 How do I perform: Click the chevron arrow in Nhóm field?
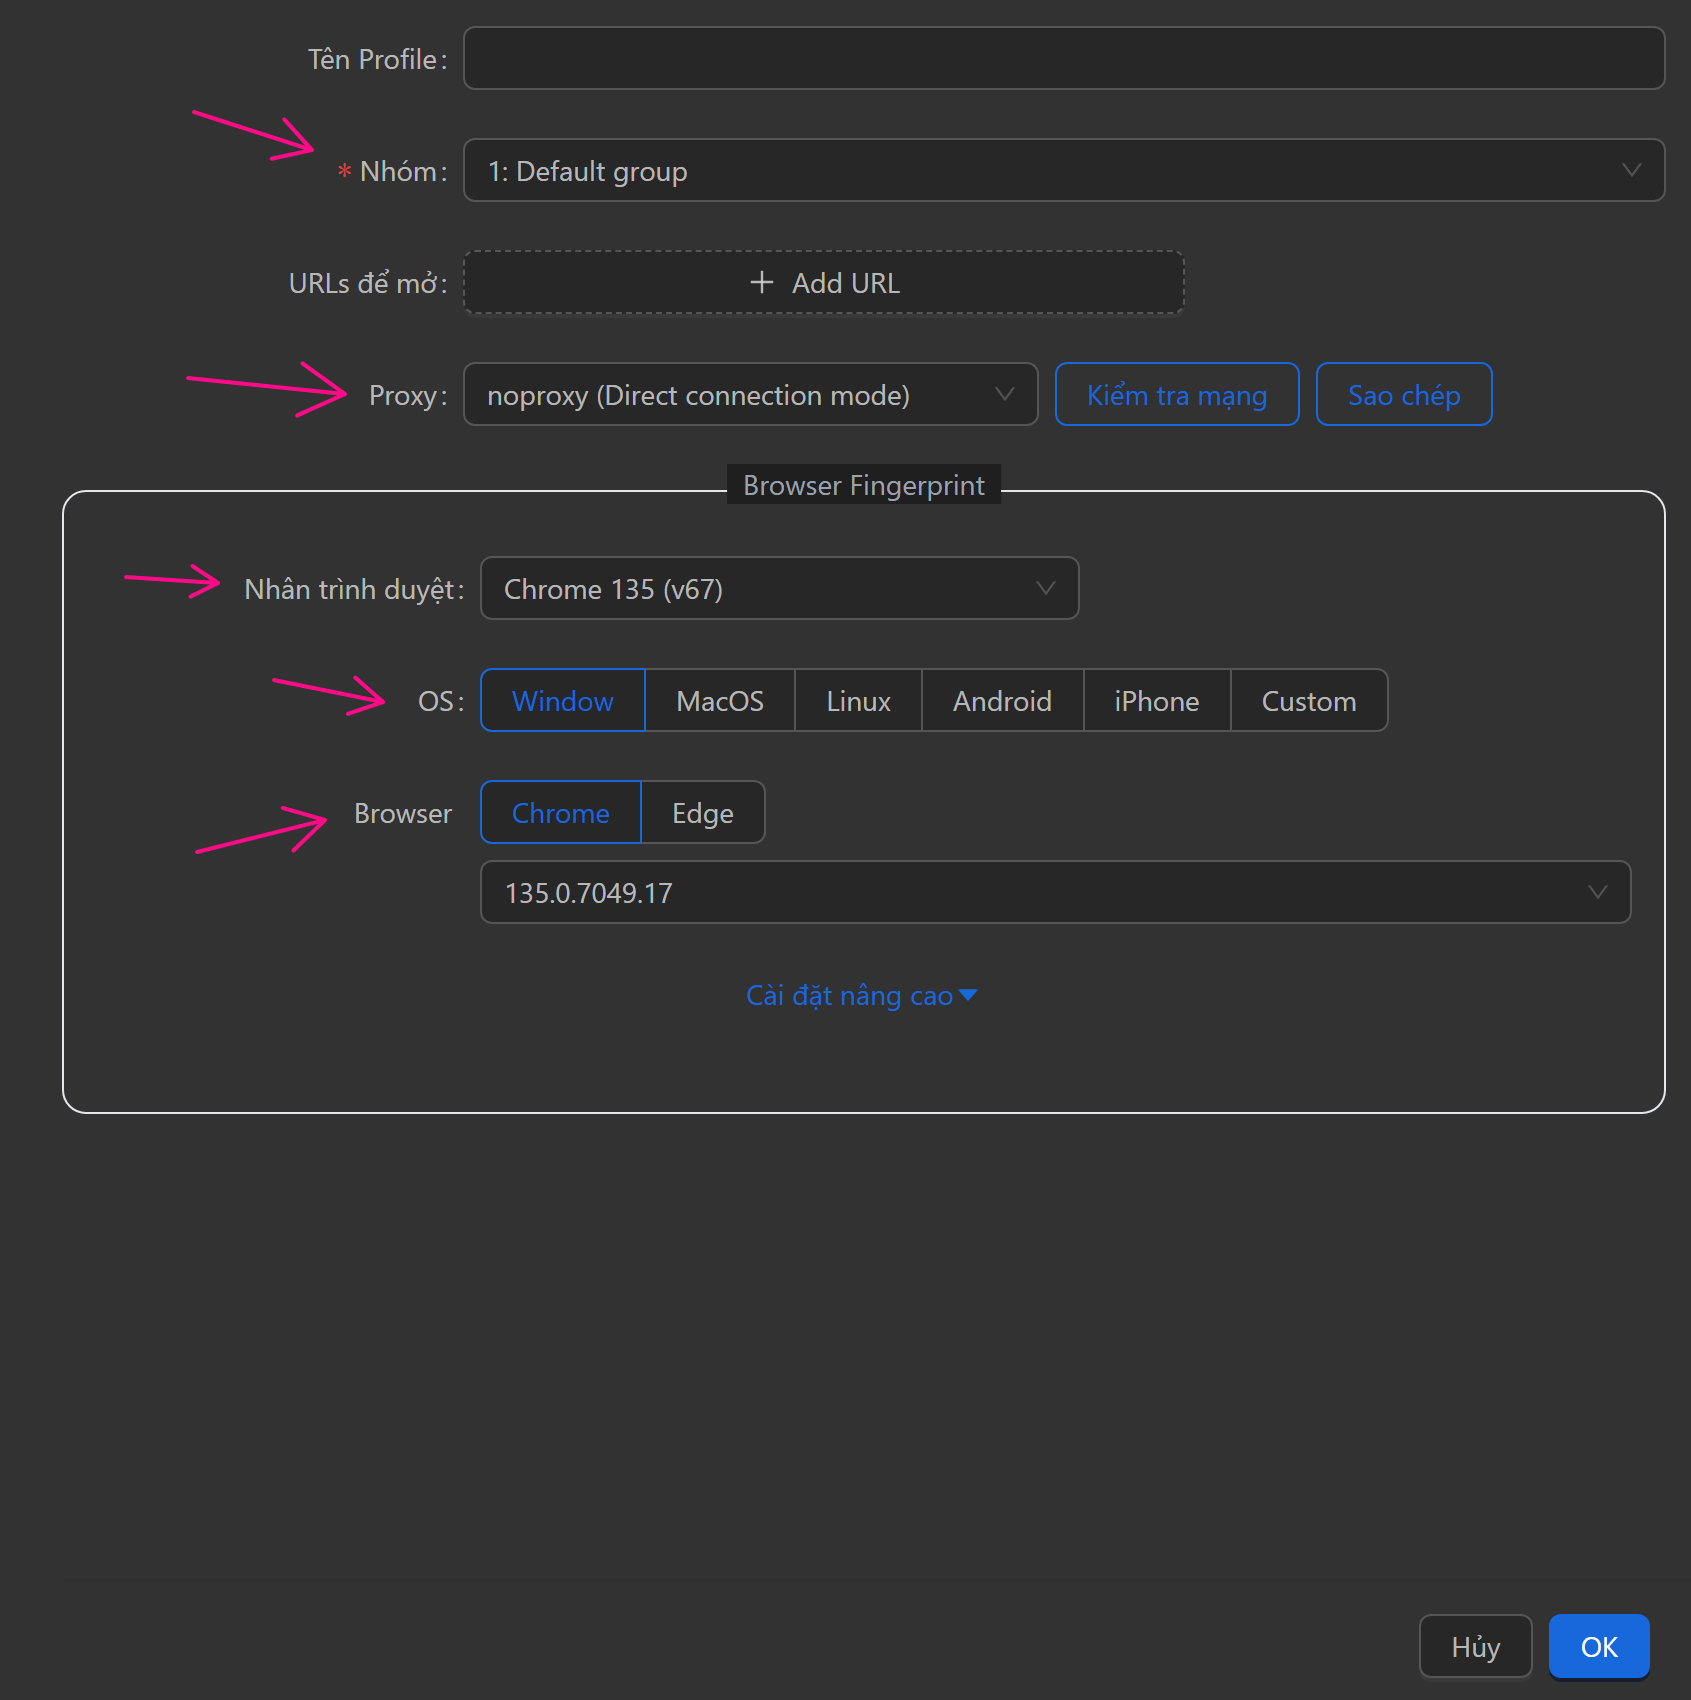click(1631, 171)
